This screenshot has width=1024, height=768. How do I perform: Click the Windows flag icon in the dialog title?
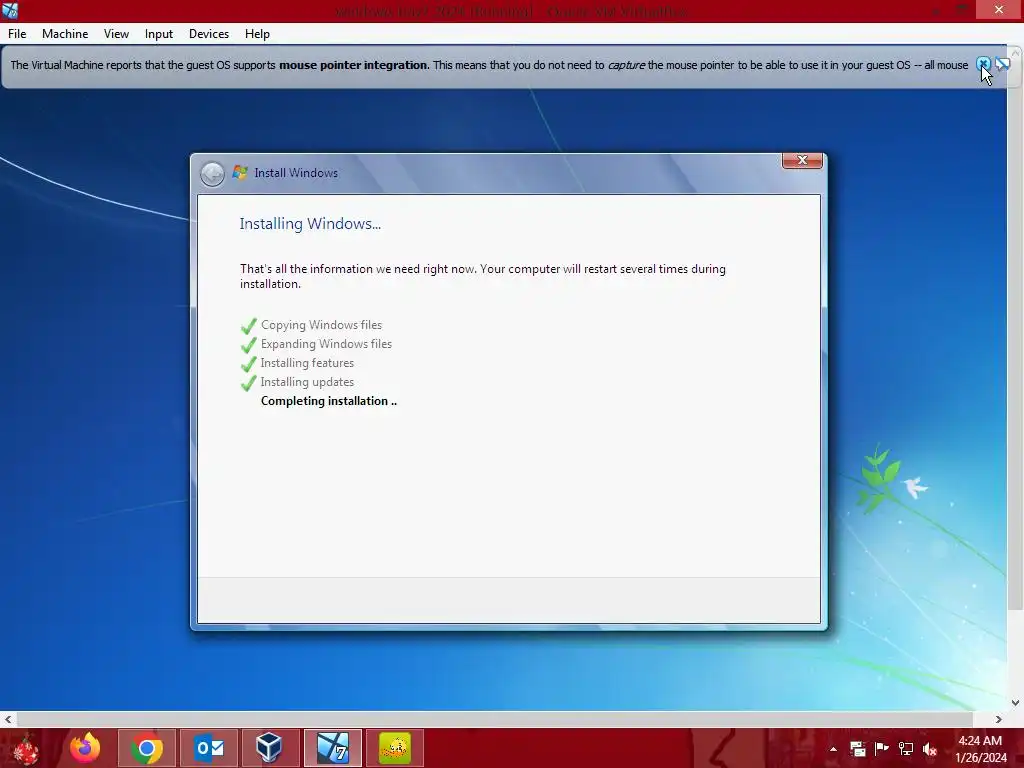coord(240,172)
